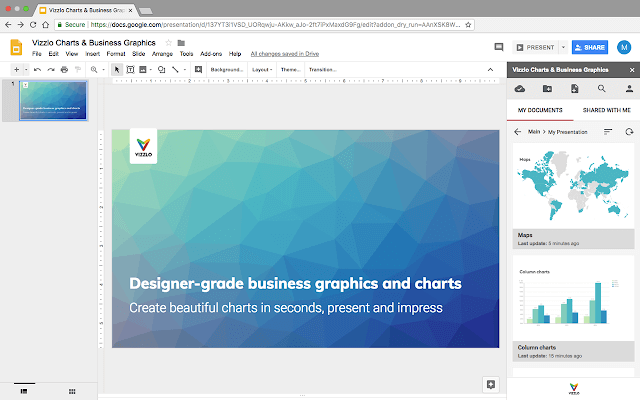This screenshot has height=400, width=640.
Task: Click the Main breadcrumb link
Action: click(x=534, y=132)
